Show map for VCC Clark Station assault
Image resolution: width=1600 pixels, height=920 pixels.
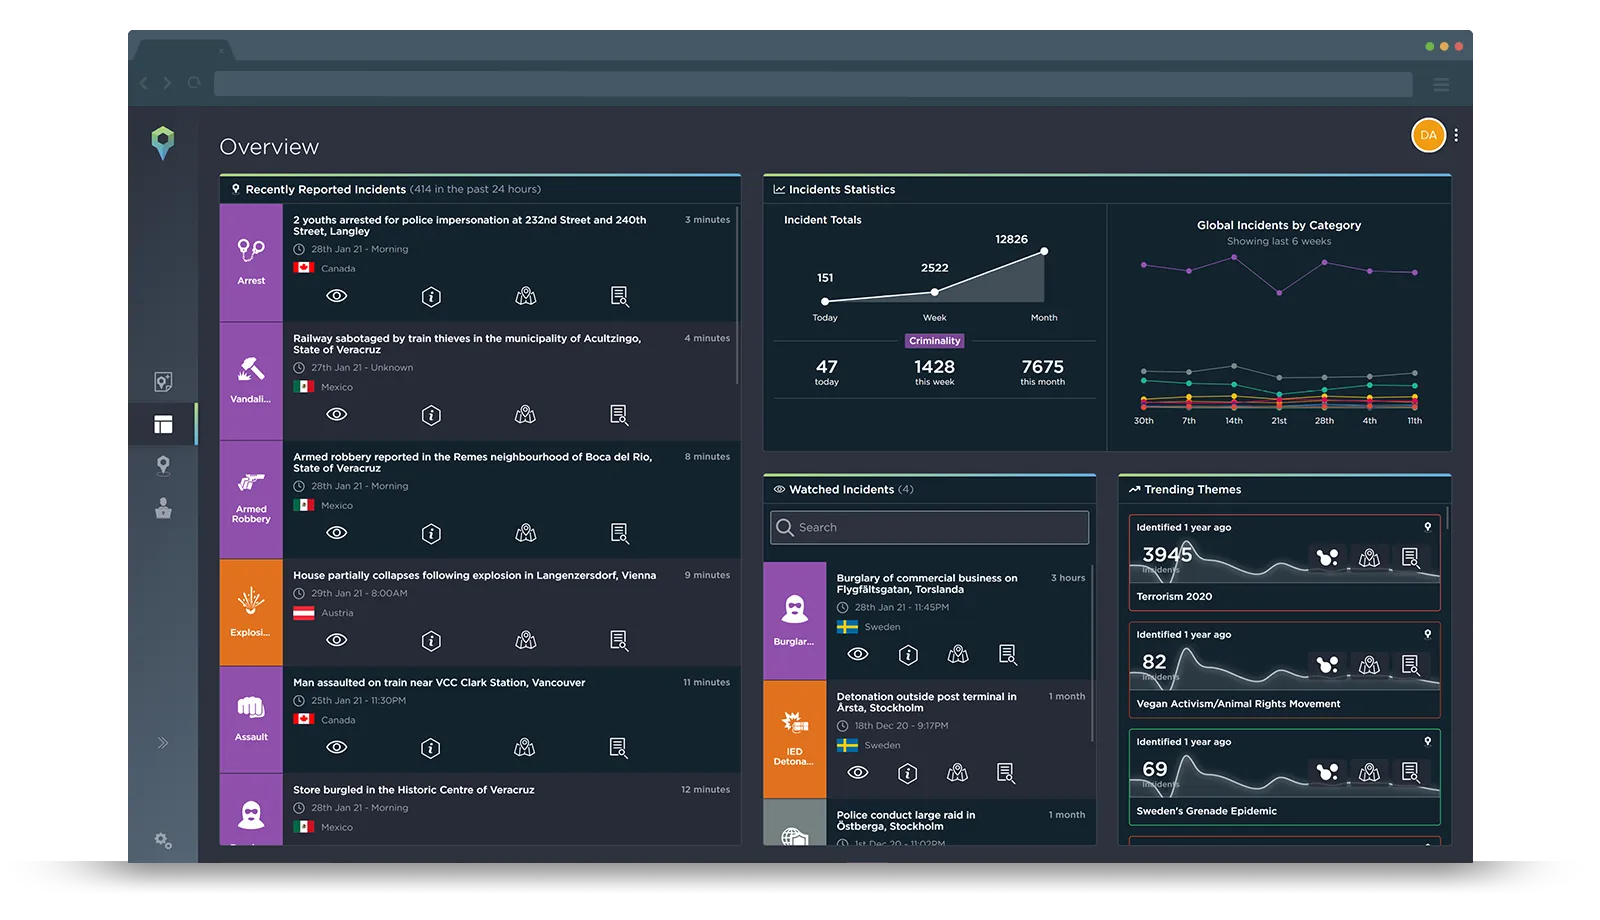coord(525,747)
